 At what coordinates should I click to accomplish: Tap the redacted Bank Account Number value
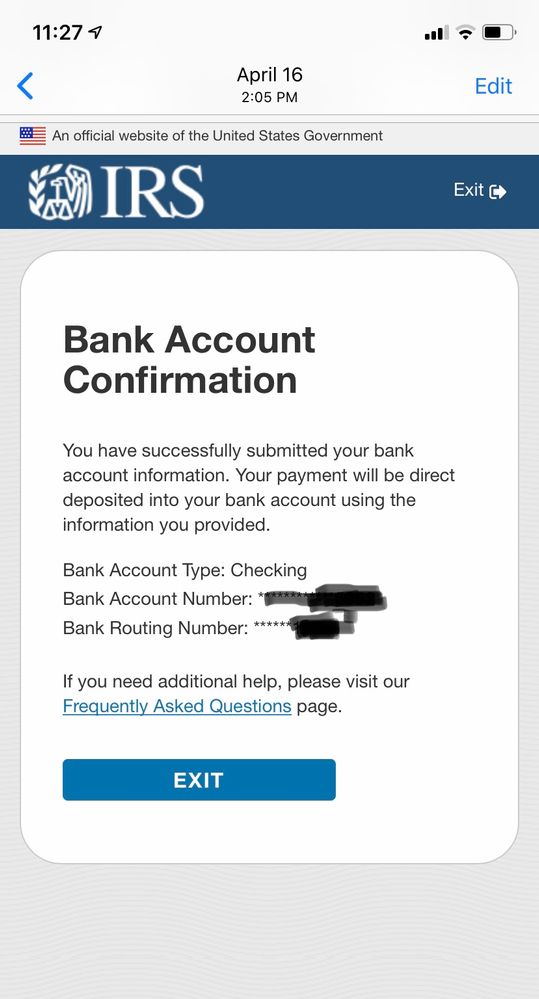tap(322, 598)
